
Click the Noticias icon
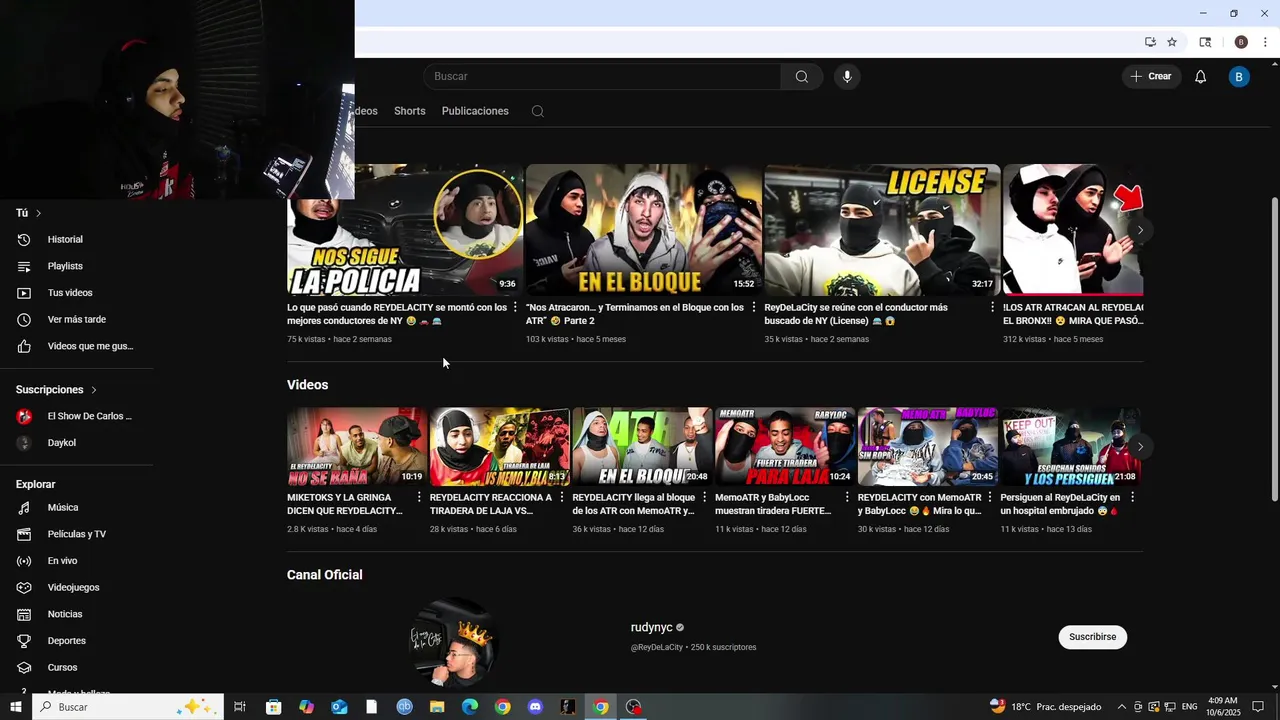(25, 614)
